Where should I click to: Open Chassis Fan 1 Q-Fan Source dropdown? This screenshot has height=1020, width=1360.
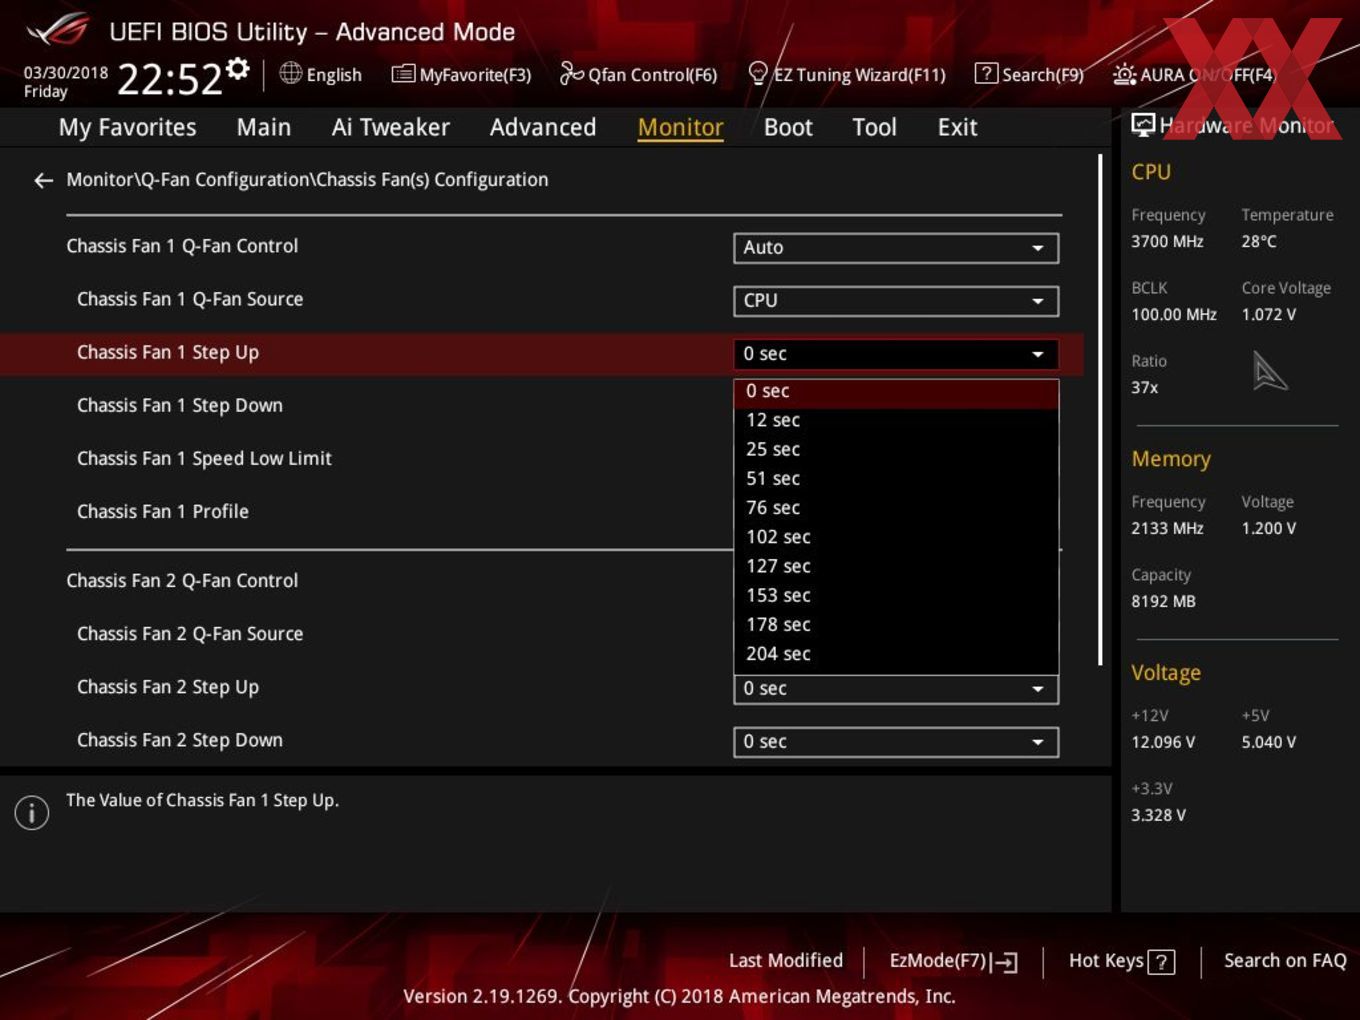click(x=896, y=301)
